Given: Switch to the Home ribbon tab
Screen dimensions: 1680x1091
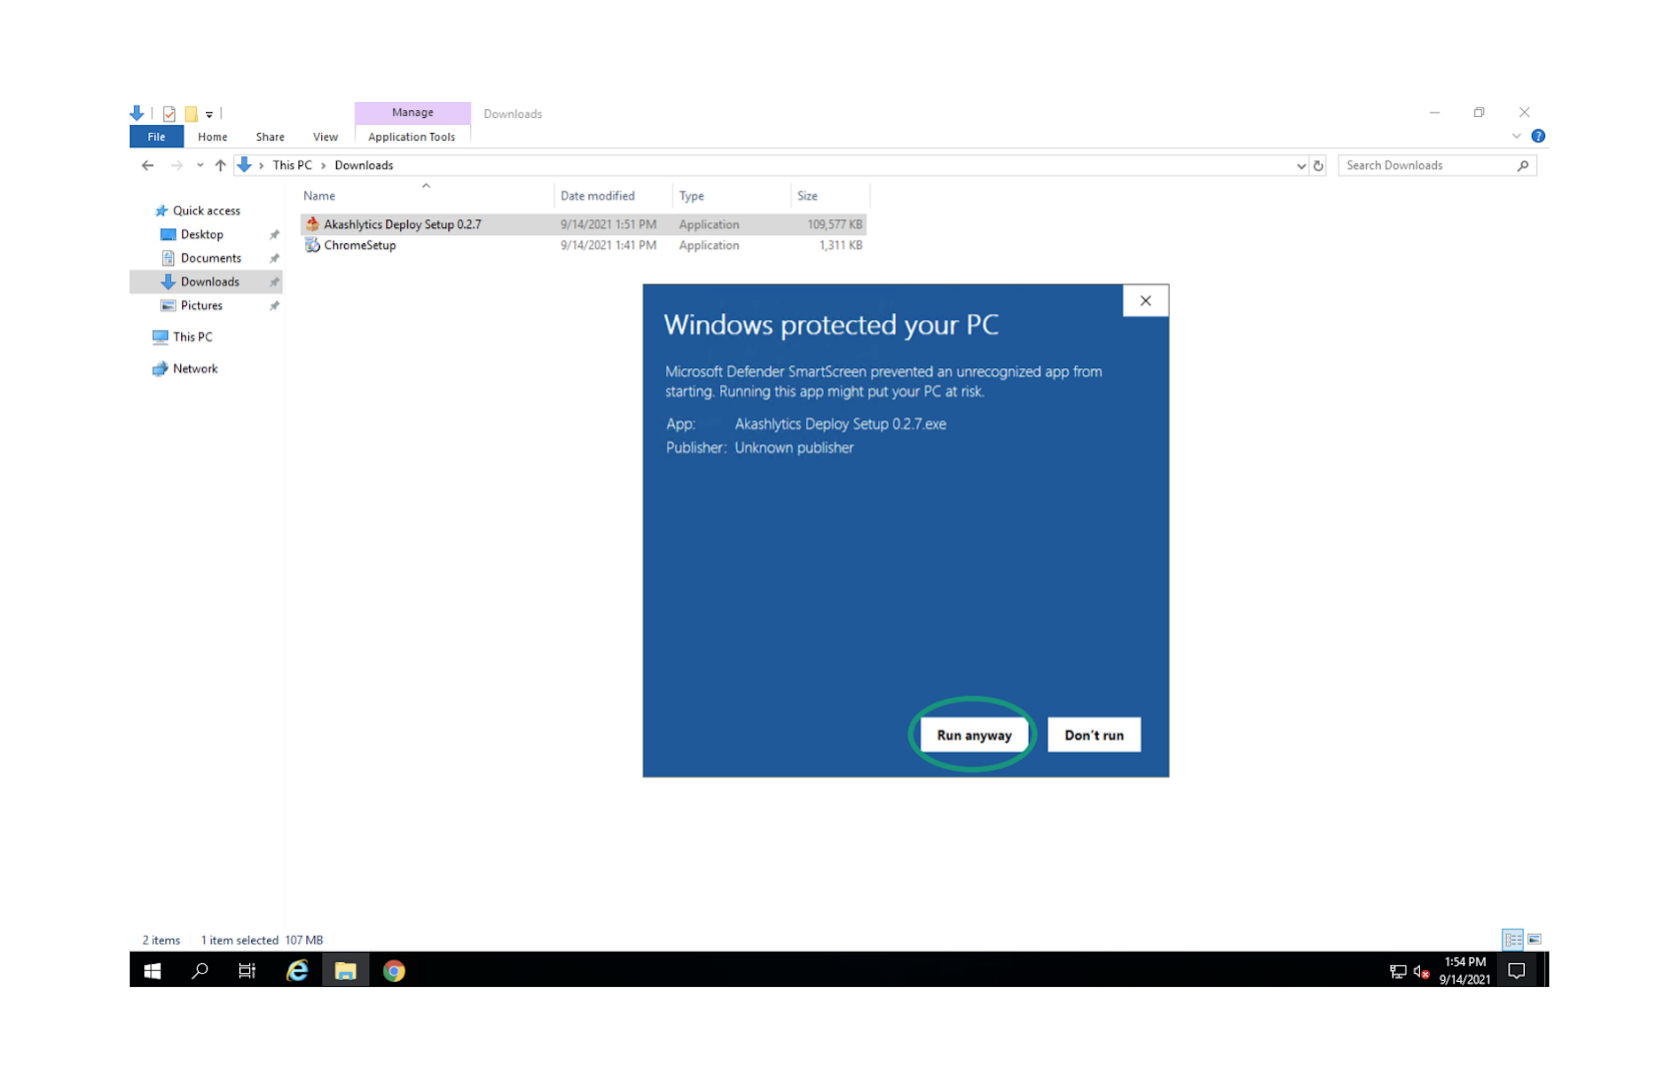Looking at the screenshot, I should [212, 137].
